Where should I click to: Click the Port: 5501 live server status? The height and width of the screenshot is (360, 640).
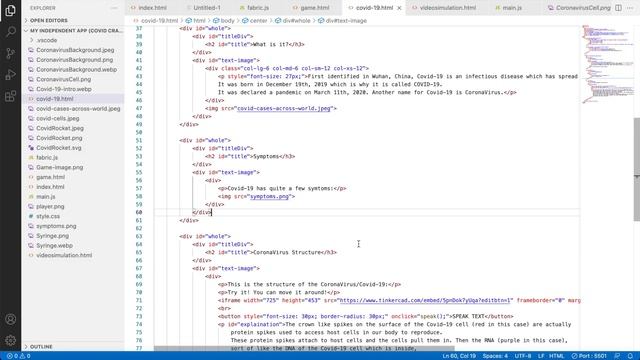[x=589, y=356]
